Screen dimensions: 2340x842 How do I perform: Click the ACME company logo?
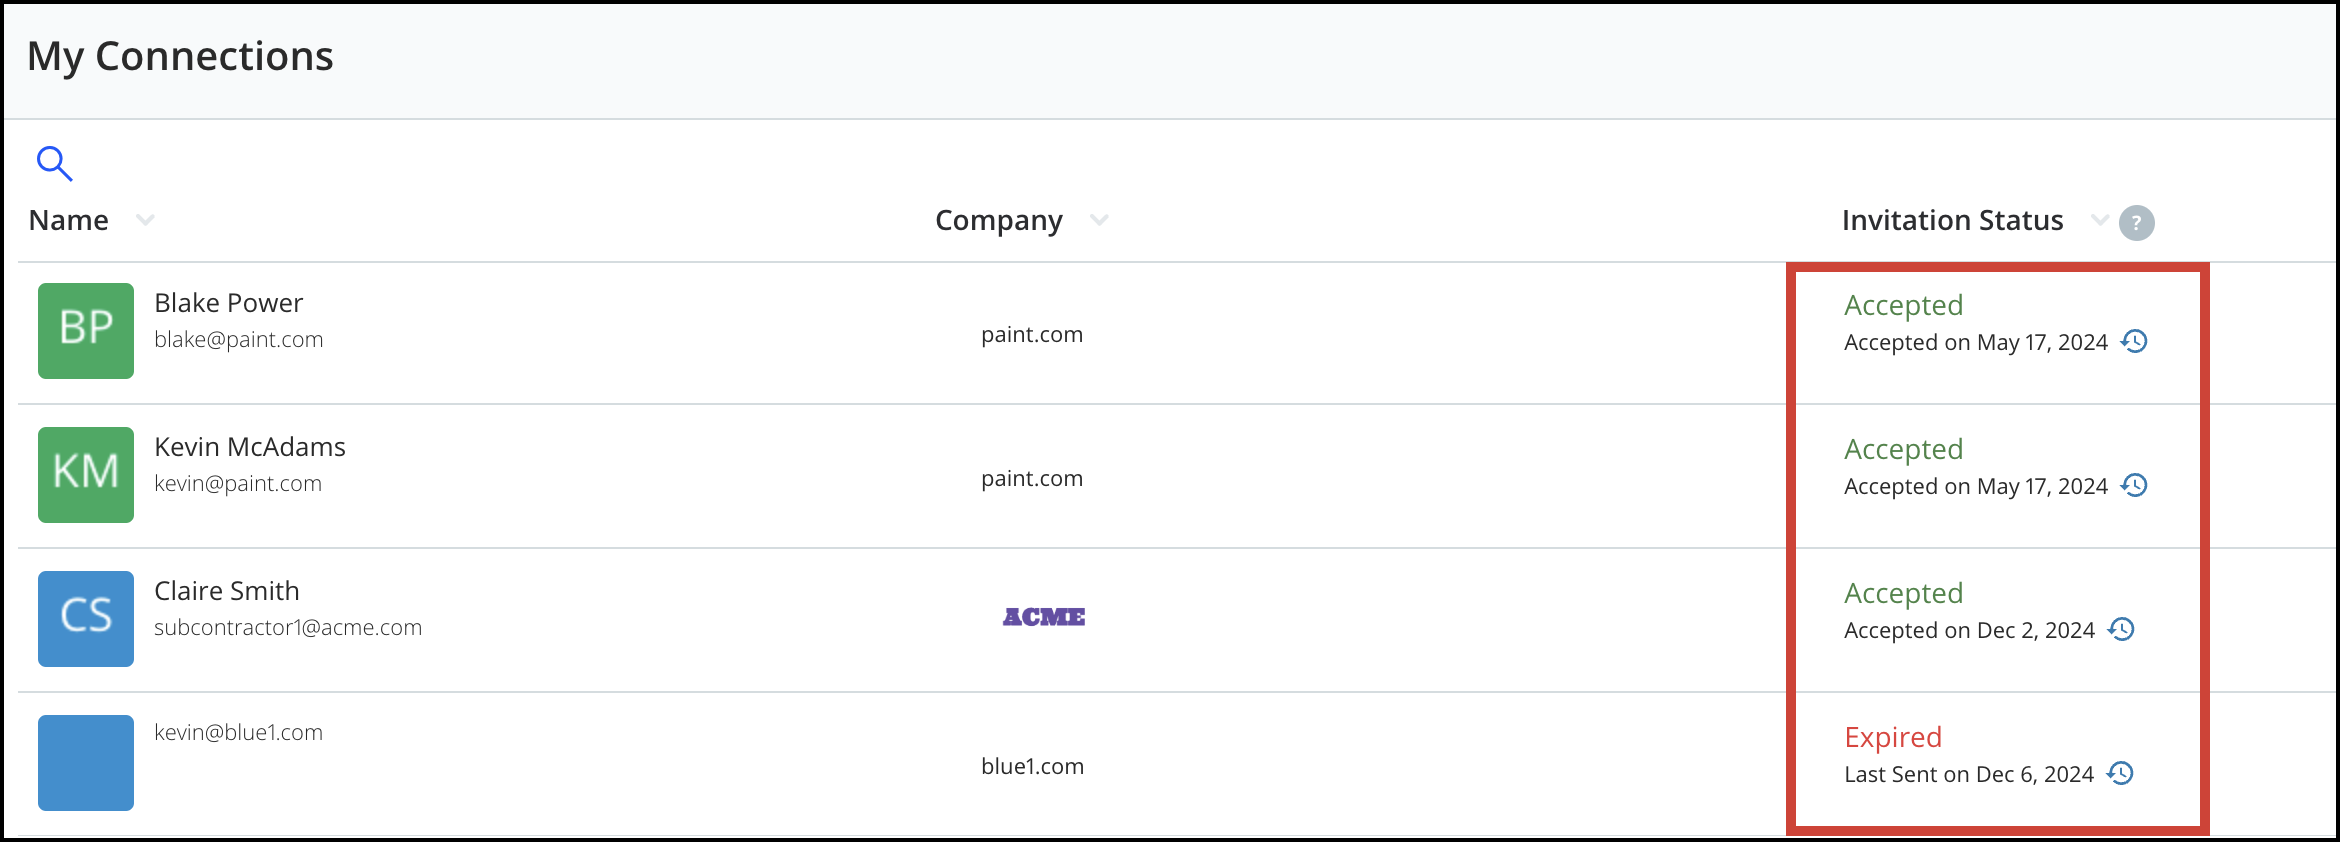1044,617
